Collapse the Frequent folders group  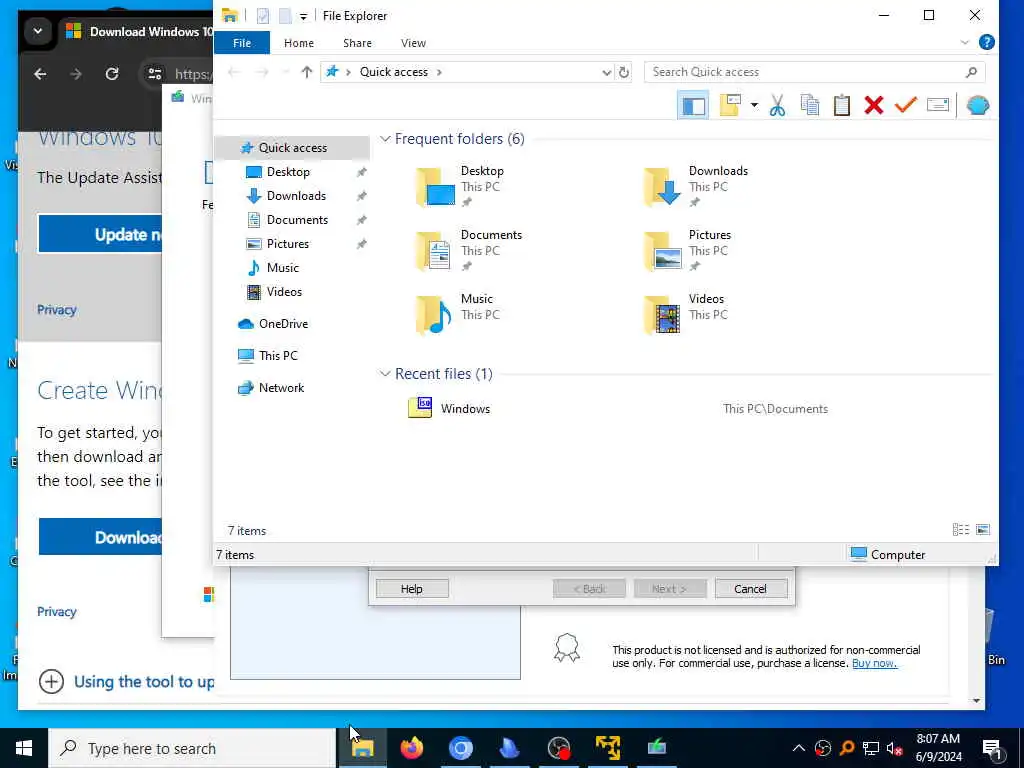(x=385, y=139)
